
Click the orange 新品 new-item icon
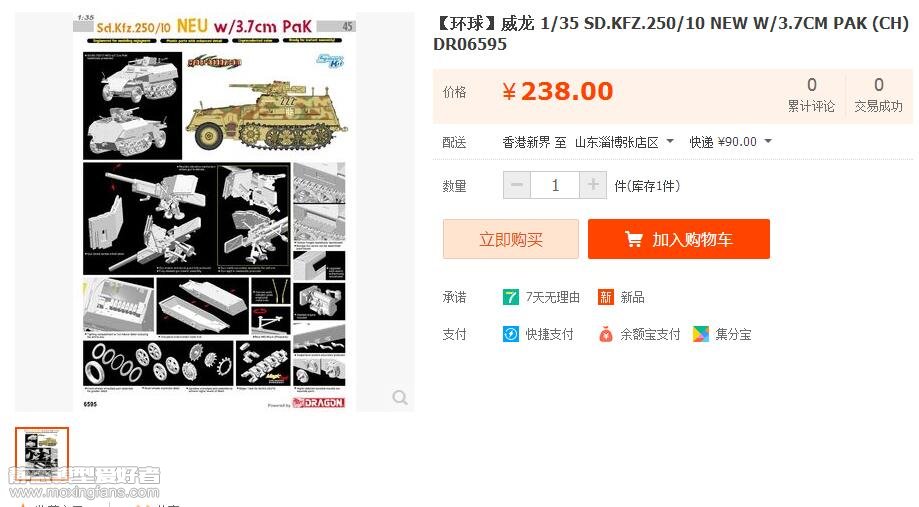pos(605,297)
